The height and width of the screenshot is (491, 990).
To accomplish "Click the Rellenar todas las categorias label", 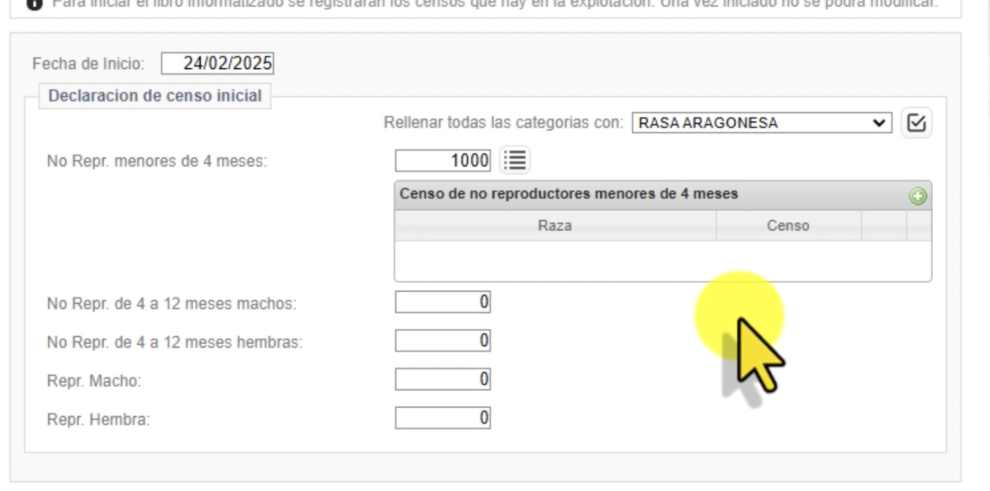I will (504, 124).
